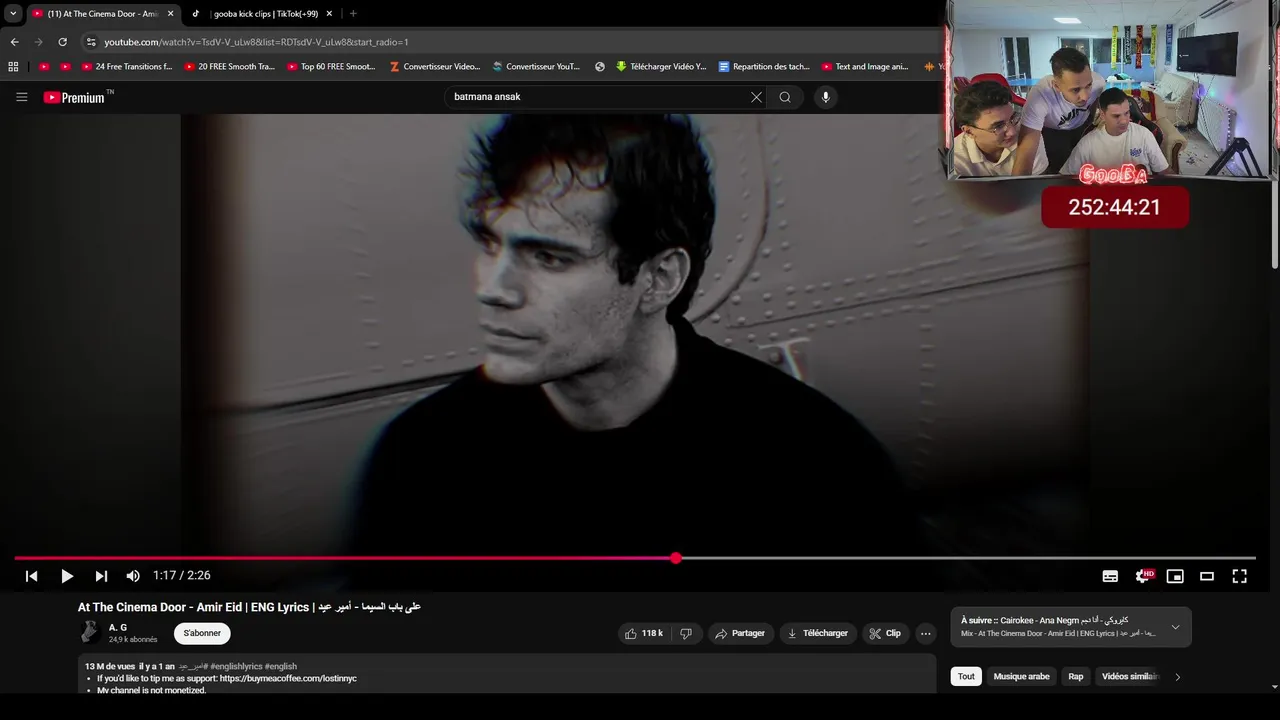The image size is (1280, 720).
Task: Open the Text and Image ani... bookmark
Action: (865, 67)
